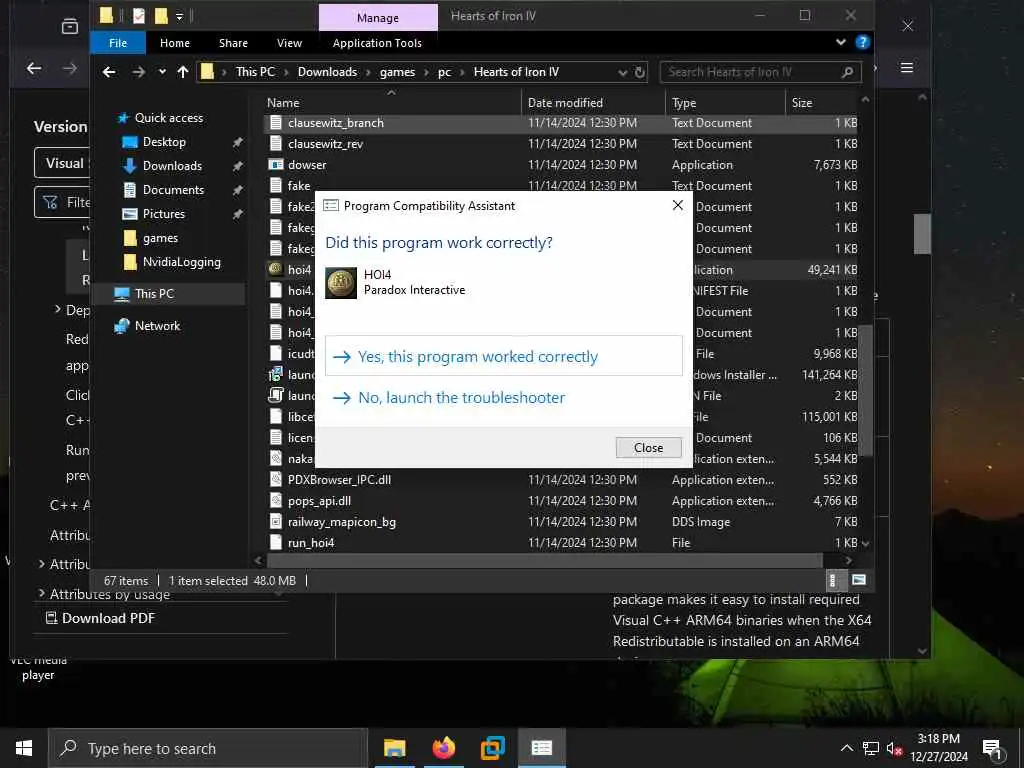Image resolution: width=1024 pixels, height=768 pixels.
Task: Open notification center icon
Action: (992, 749)
